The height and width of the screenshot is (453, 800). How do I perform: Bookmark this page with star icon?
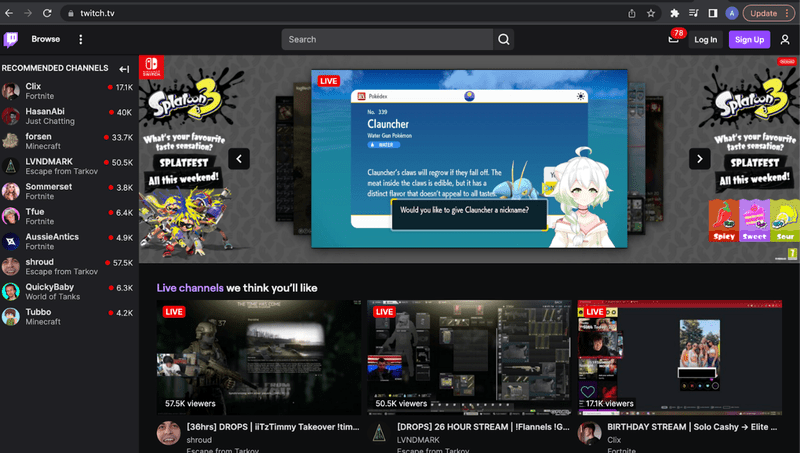651,13
